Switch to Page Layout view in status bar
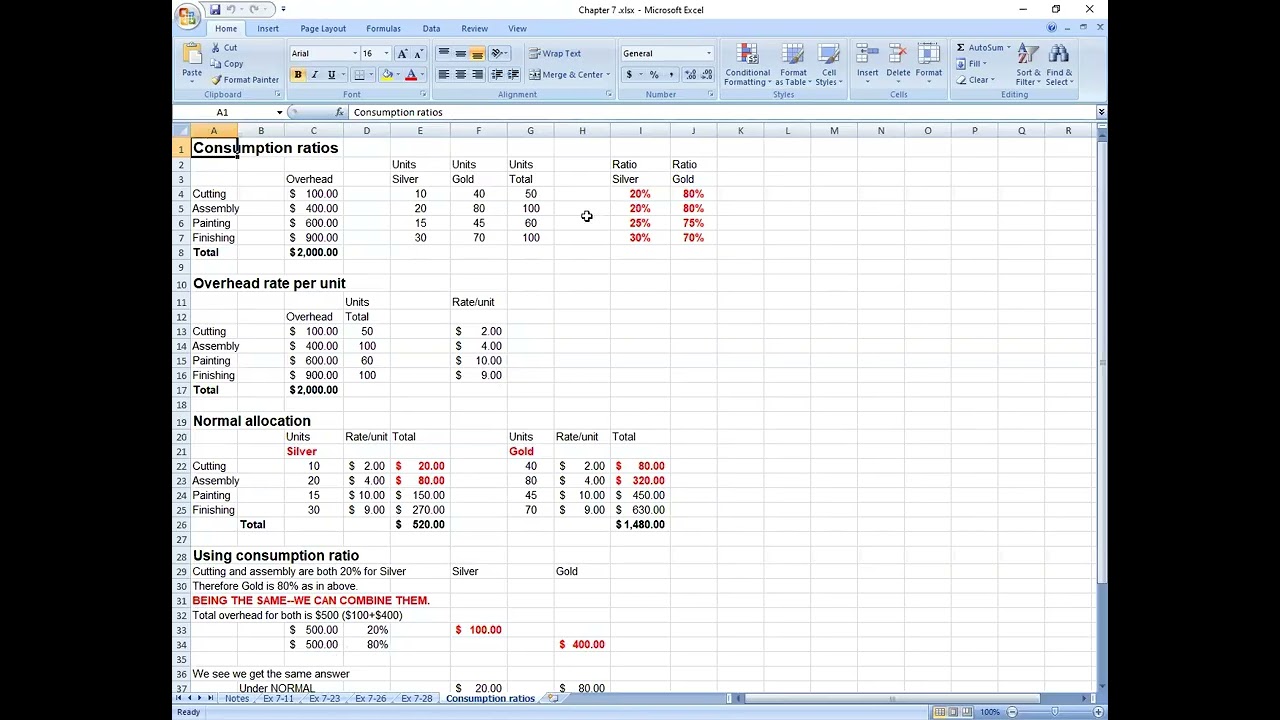Viewport: 1280px width, 720px height. (953, 712)
